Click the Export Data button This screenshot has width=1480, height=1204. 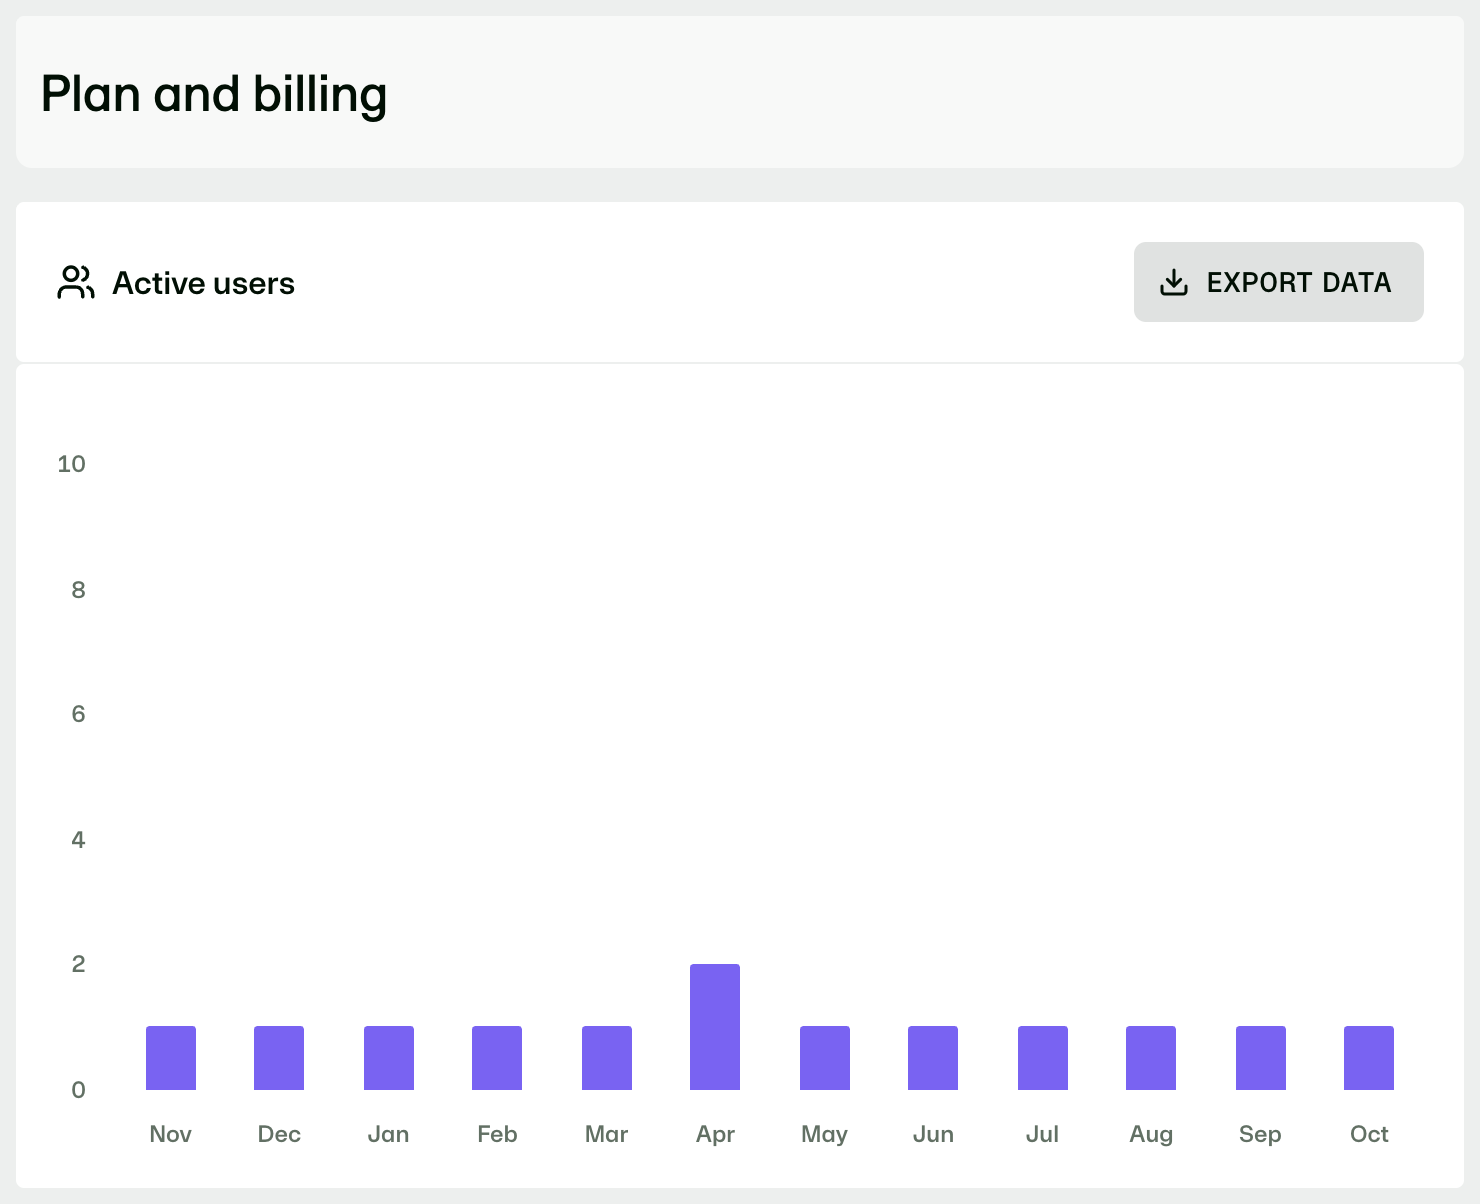1278,282
